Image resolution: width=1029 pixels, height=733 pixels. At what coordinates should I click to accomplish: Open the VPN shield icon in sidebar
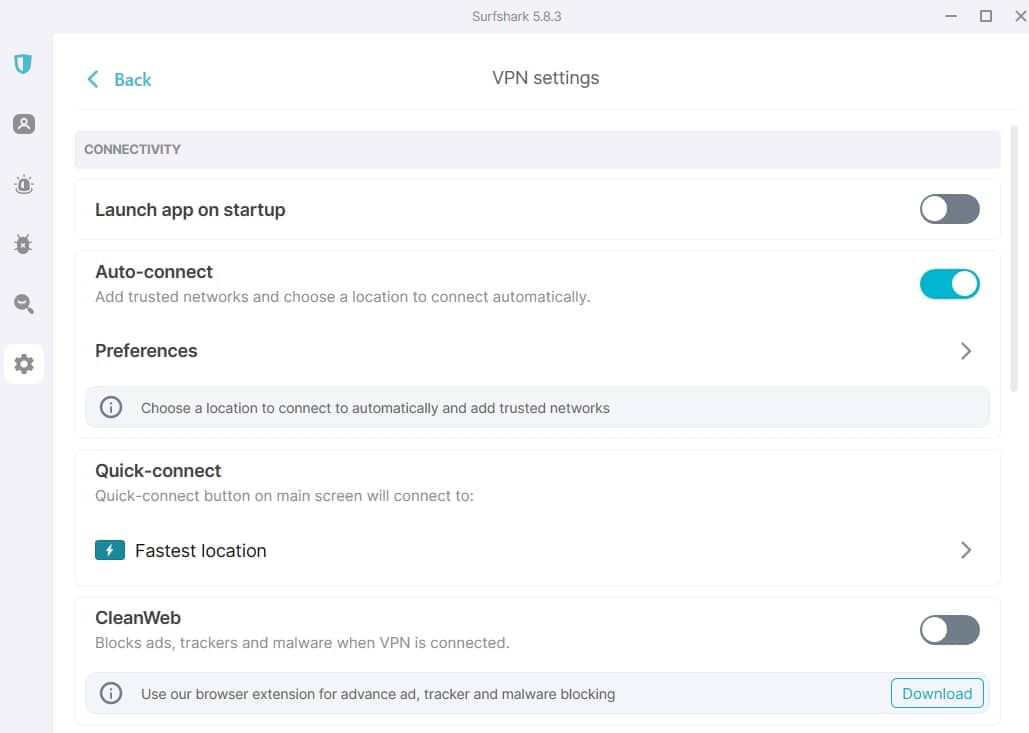coord(23,64)
